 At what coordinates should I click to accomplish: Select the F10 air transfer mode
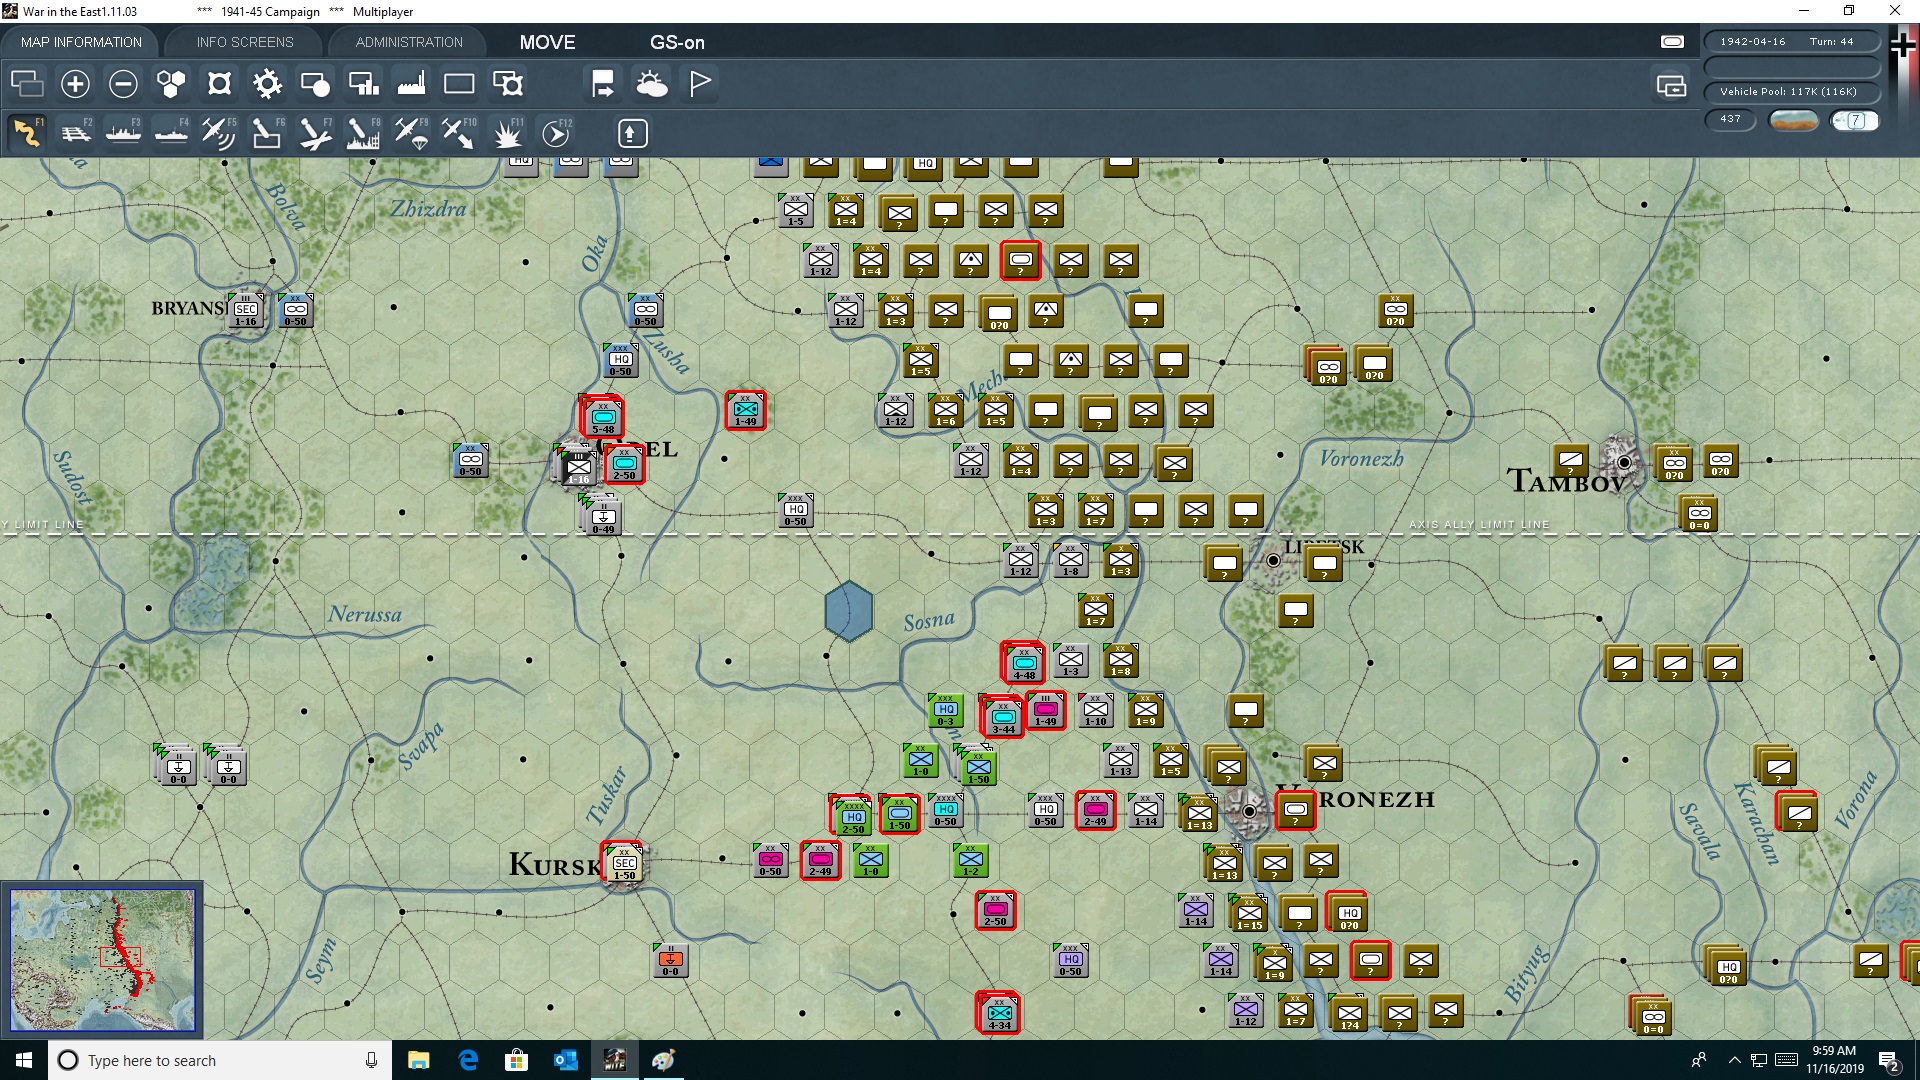[459, 133]
